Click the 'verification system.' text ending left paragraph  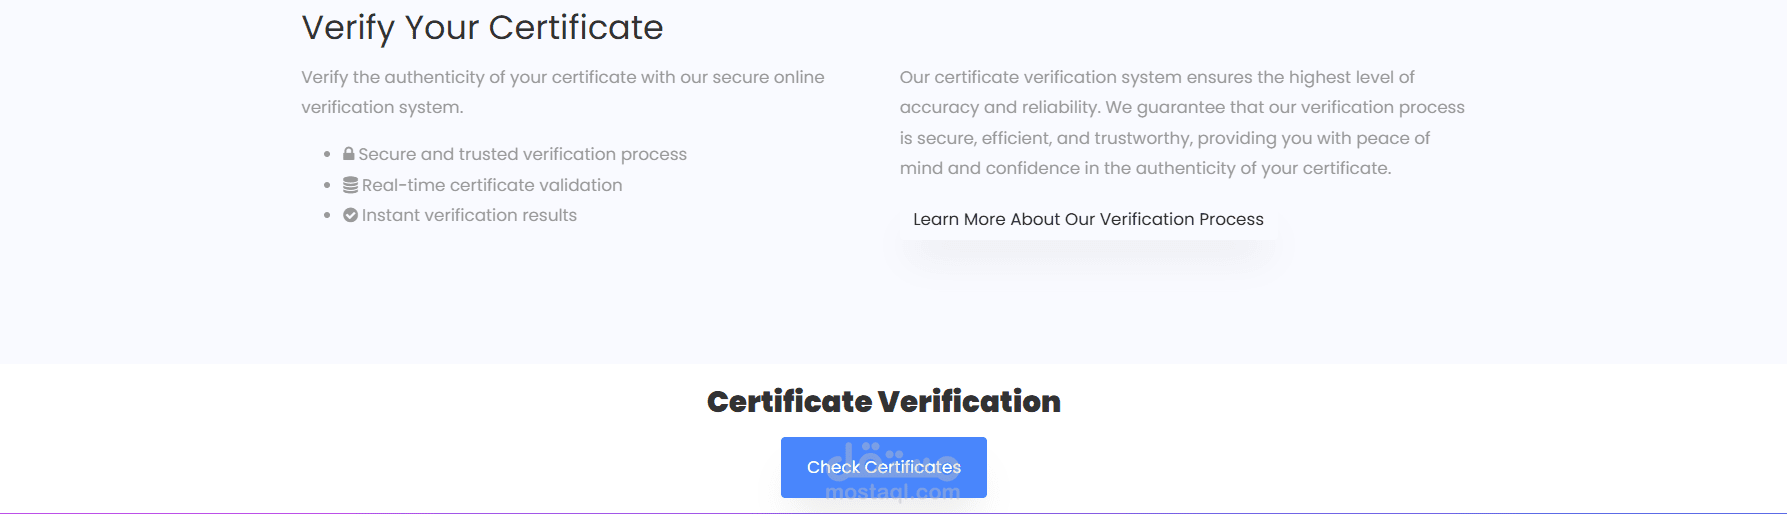382,107
